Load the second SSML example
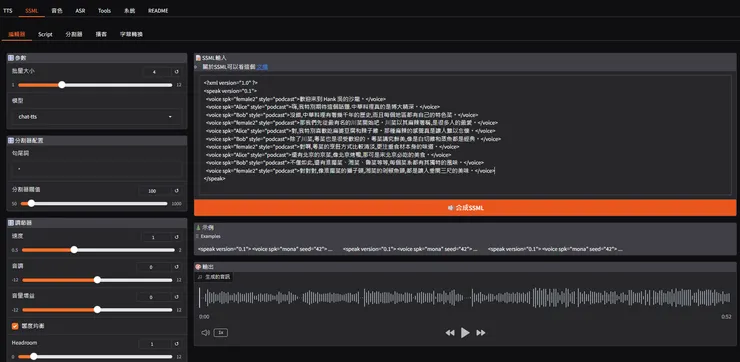This screenshot has width=740, height=362. click(x=410, y=249)
